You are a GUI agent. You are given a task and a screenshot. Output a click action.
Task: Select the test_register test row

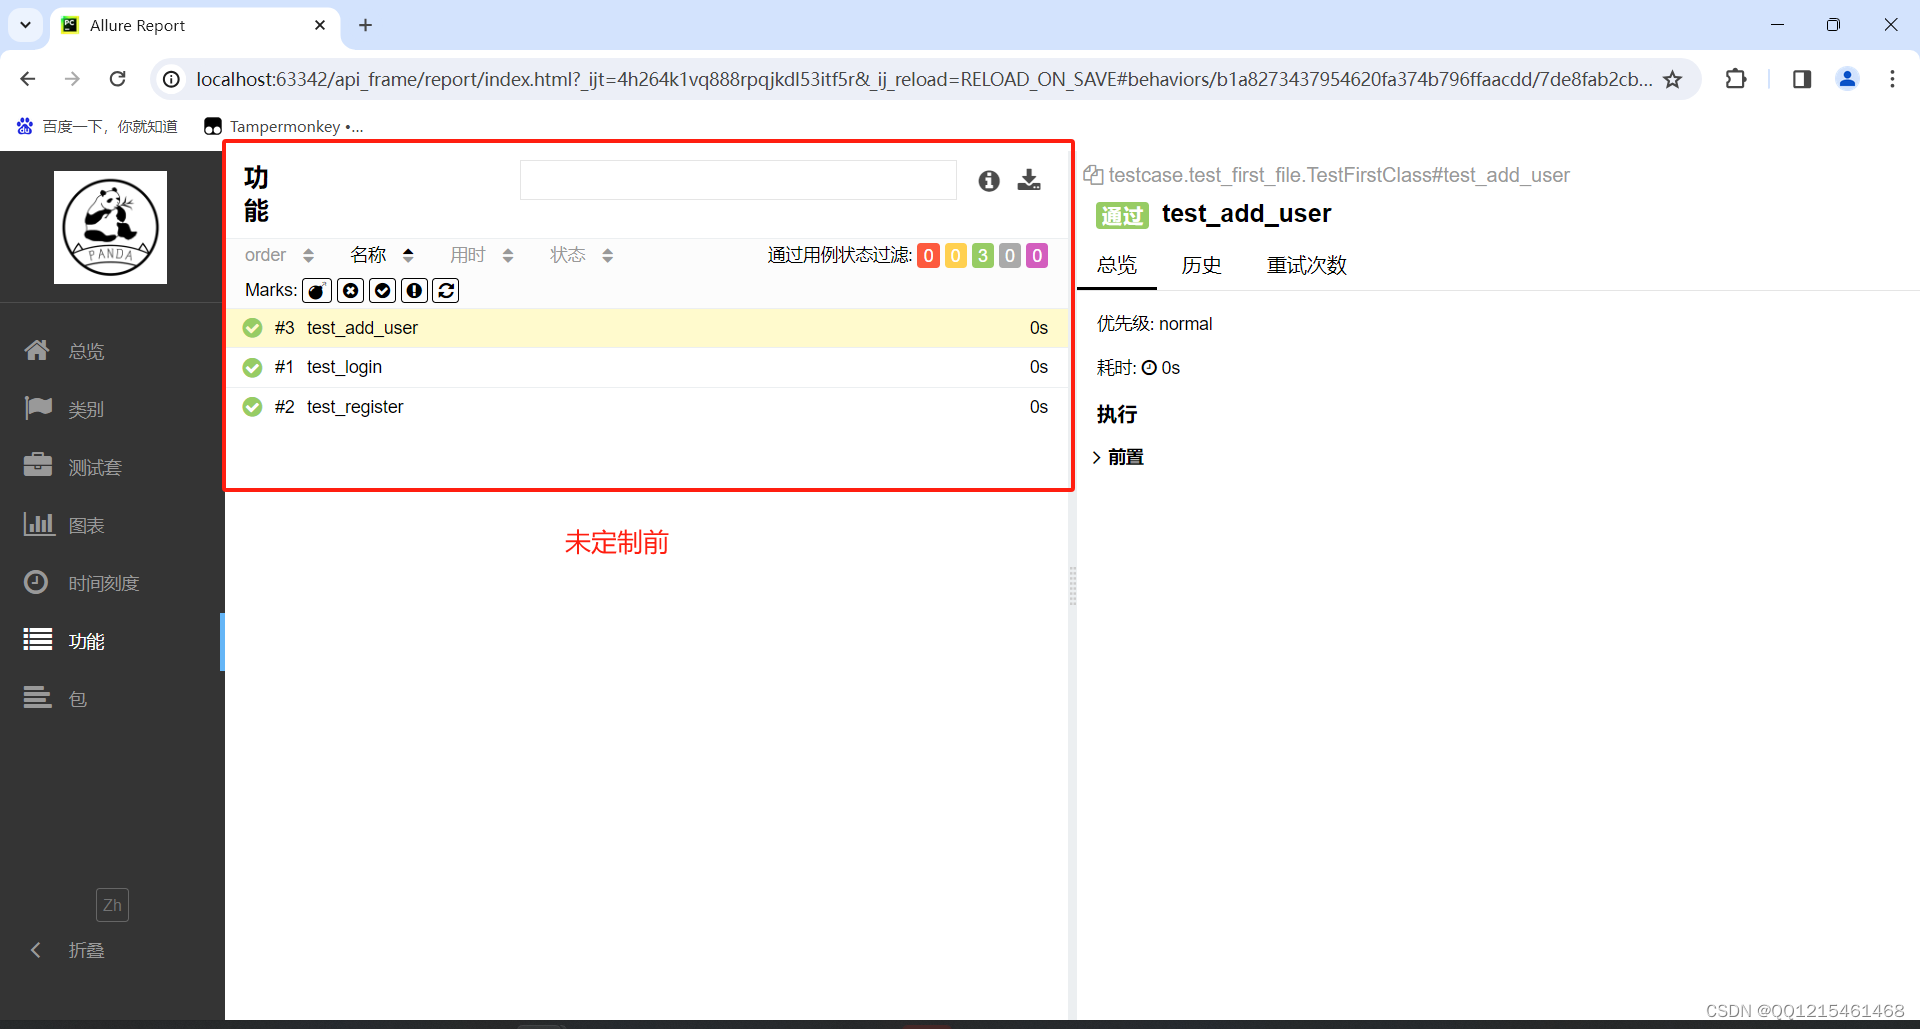(x=647, y=407)
